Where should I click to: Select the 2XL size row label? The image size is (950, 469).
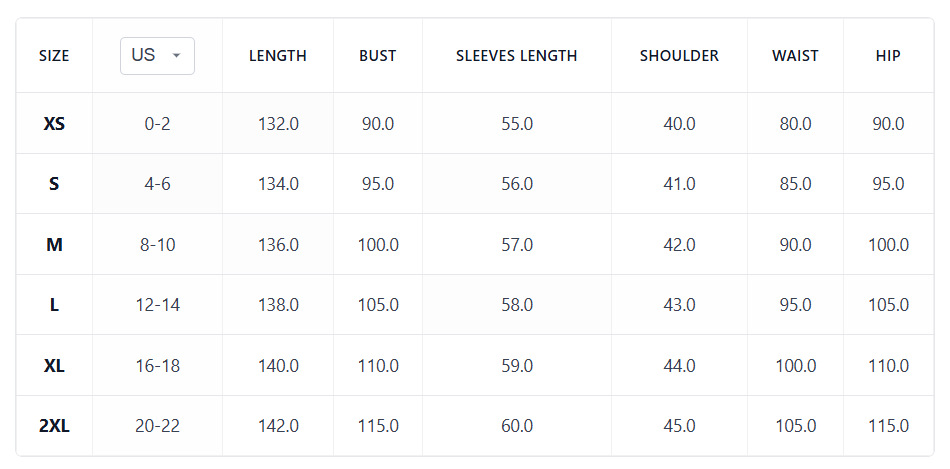(x=54, y=427)
